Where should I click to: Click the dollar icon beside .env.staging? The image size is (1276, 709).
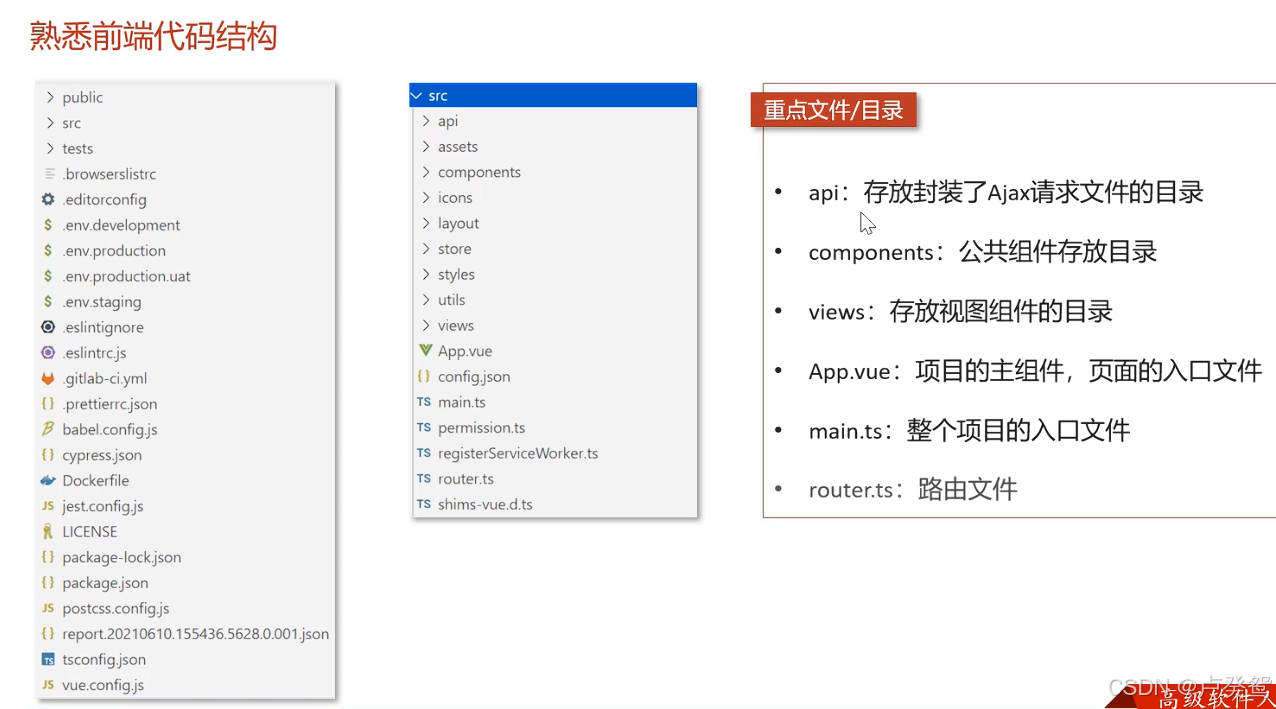pos(48,301)
